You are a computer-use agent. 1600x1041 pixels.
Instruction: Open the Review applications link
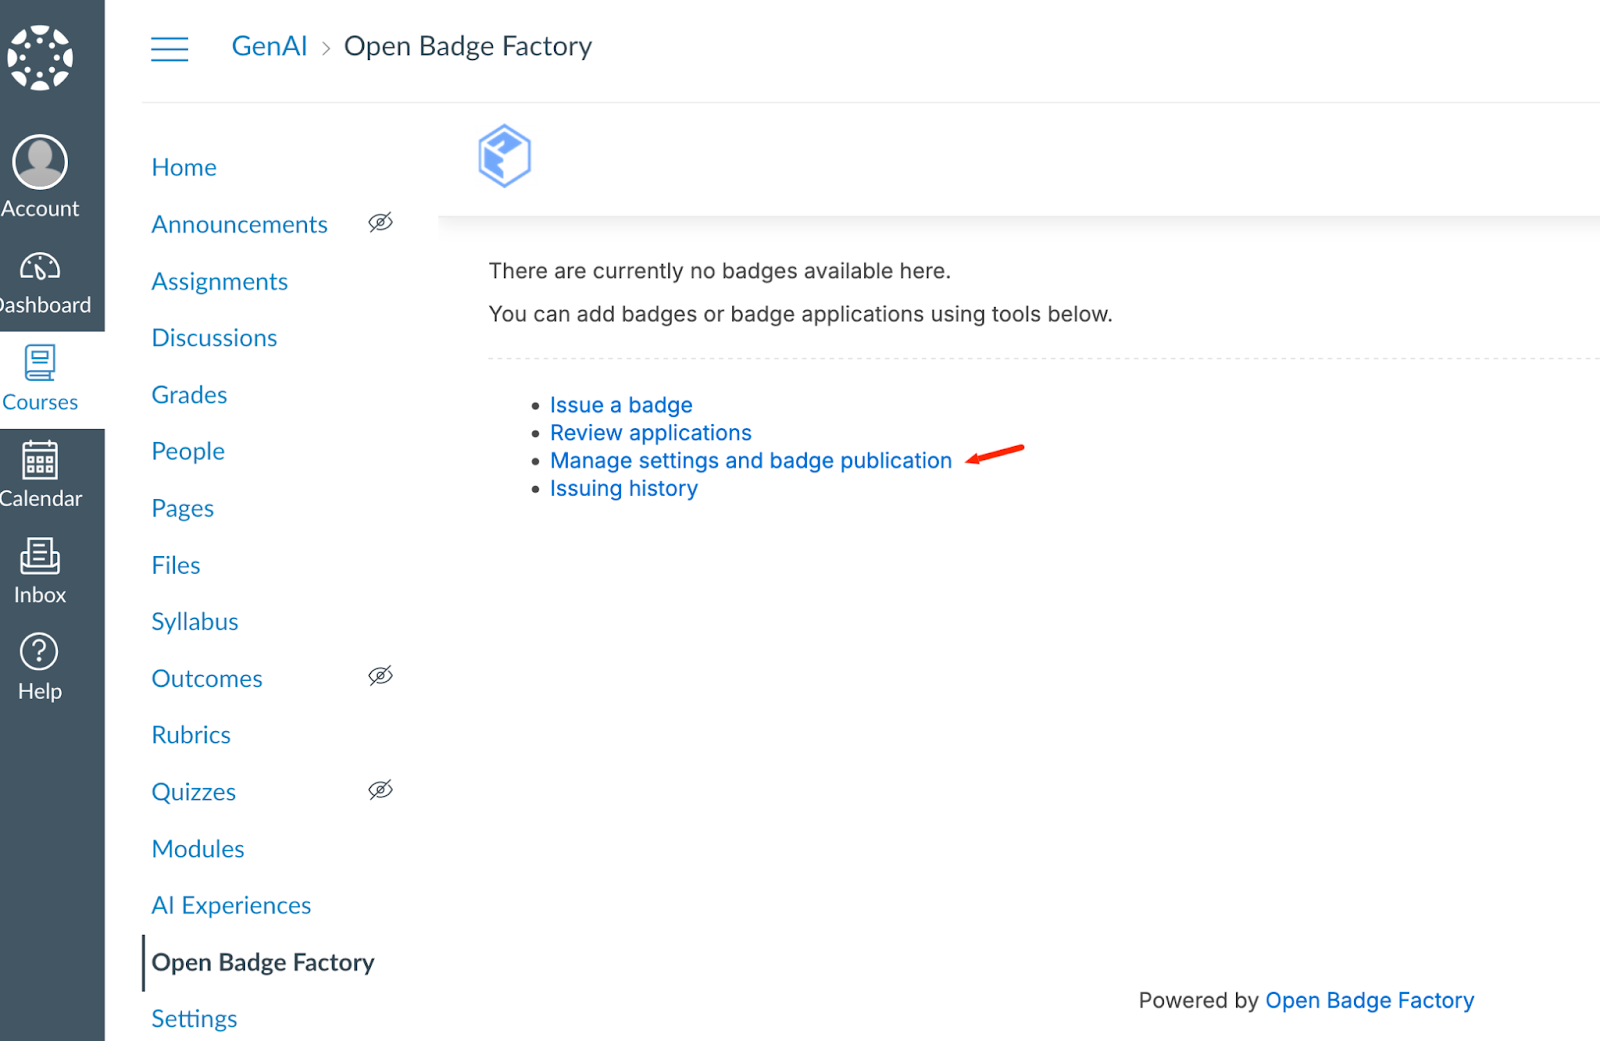pyautogui.click(x=651, y=433)
